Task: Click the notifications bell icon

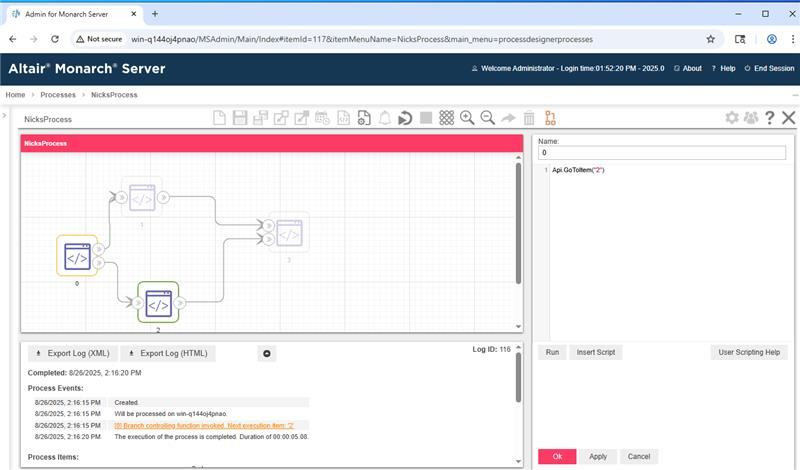Action: point(385,118)
